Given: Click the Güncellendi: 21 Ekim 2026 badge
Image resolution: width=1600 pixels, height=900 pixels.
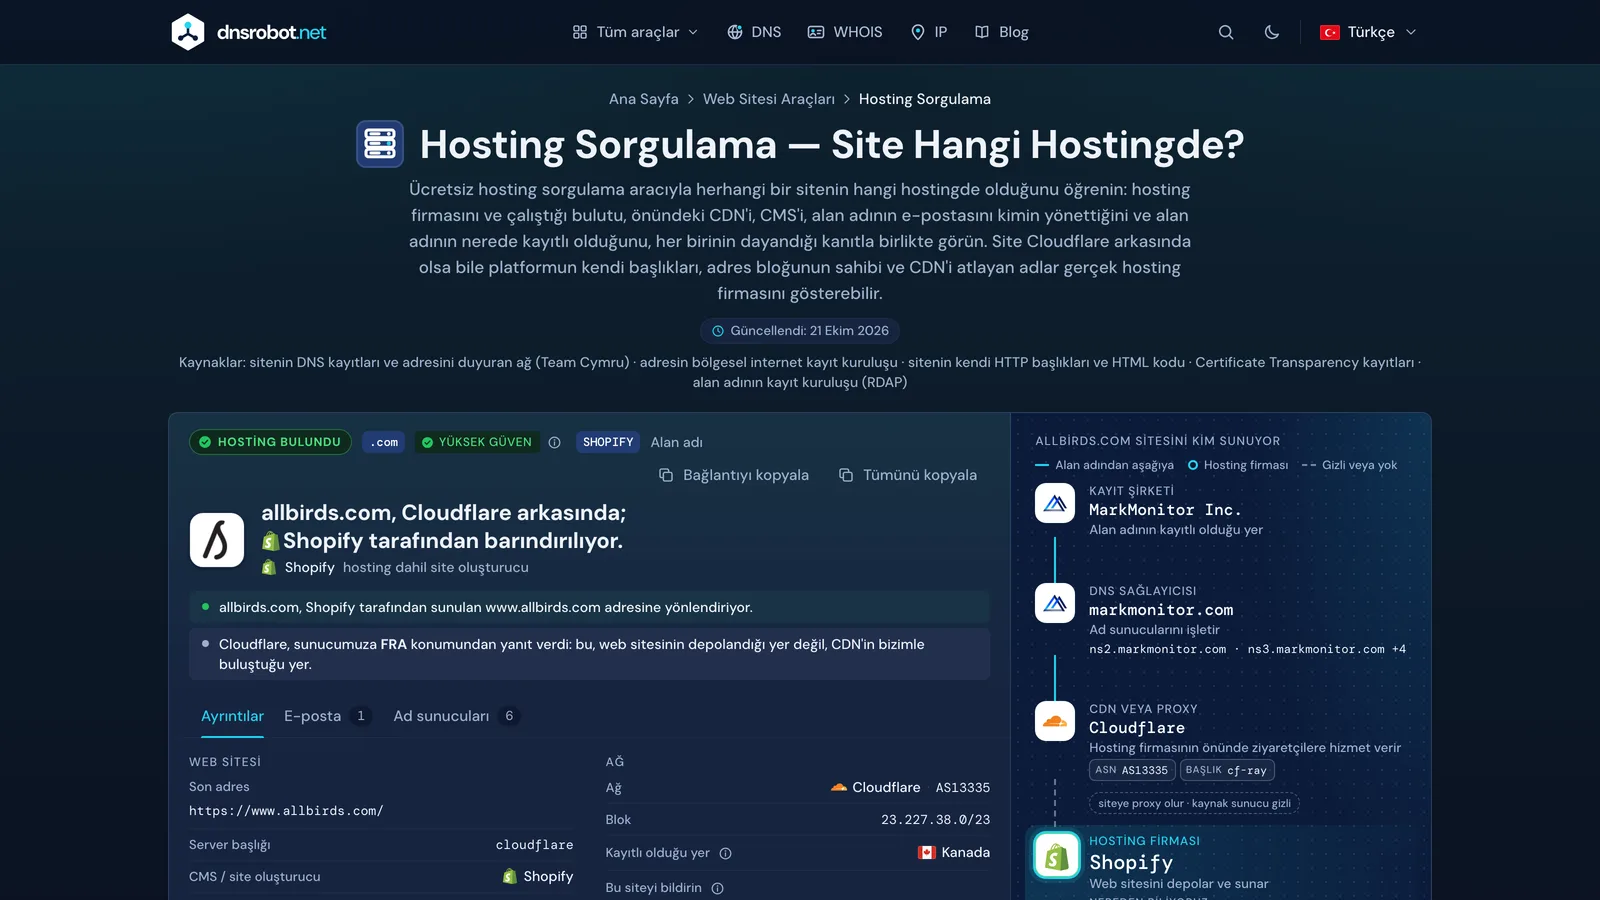Looking at the screenshot, I should point(800,331).
